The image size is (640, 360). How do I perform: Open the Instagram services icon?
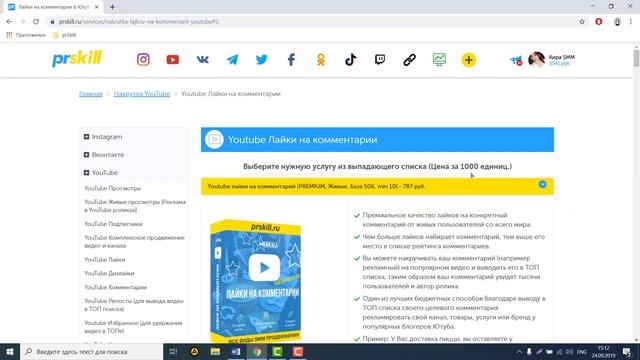(143, 60)
